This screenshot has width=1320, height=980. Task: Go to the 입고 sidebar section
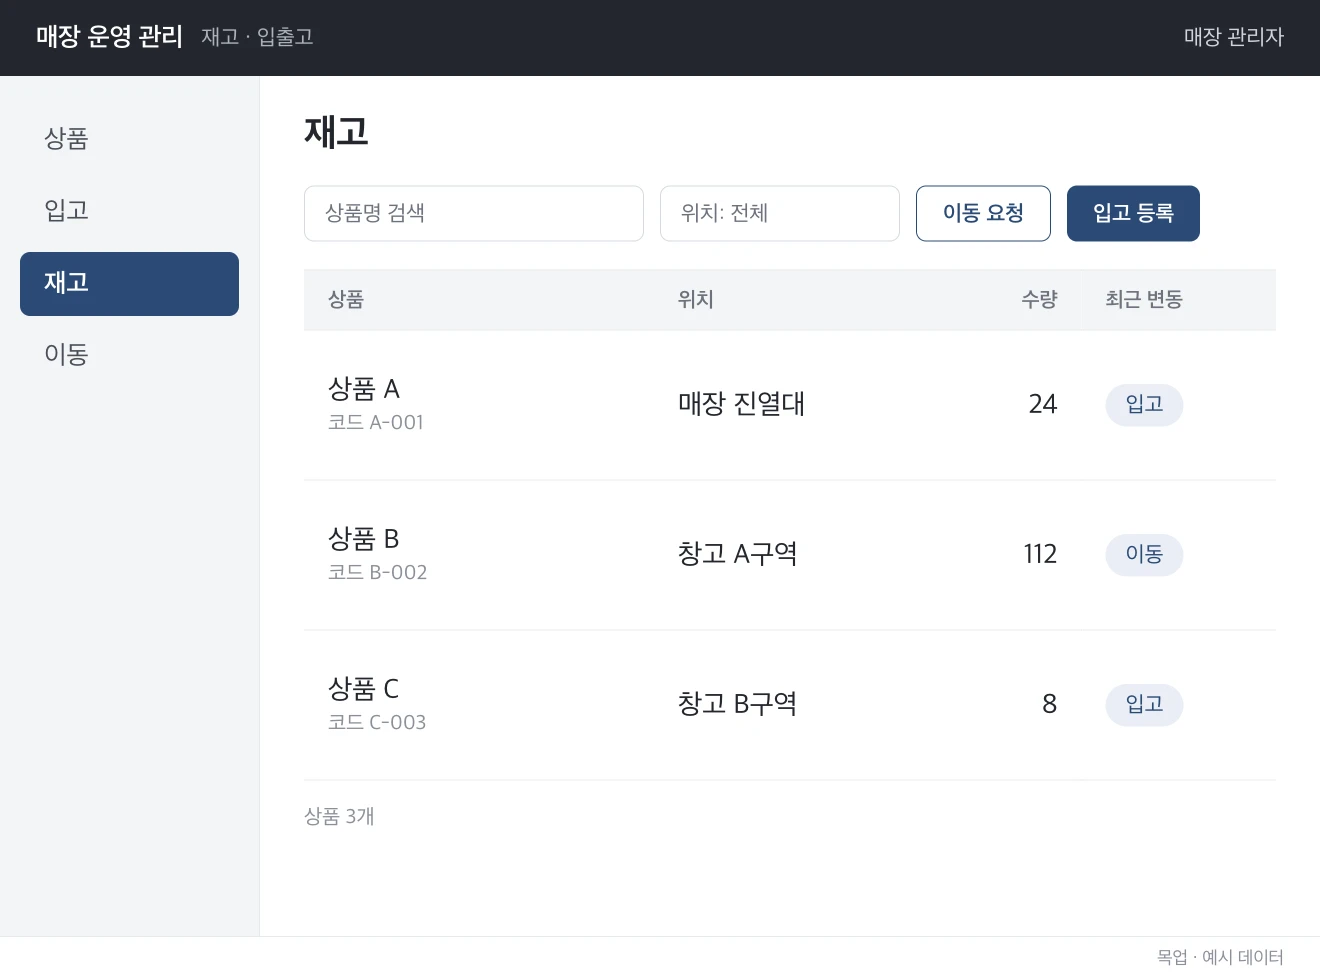[x=129, y=211]
